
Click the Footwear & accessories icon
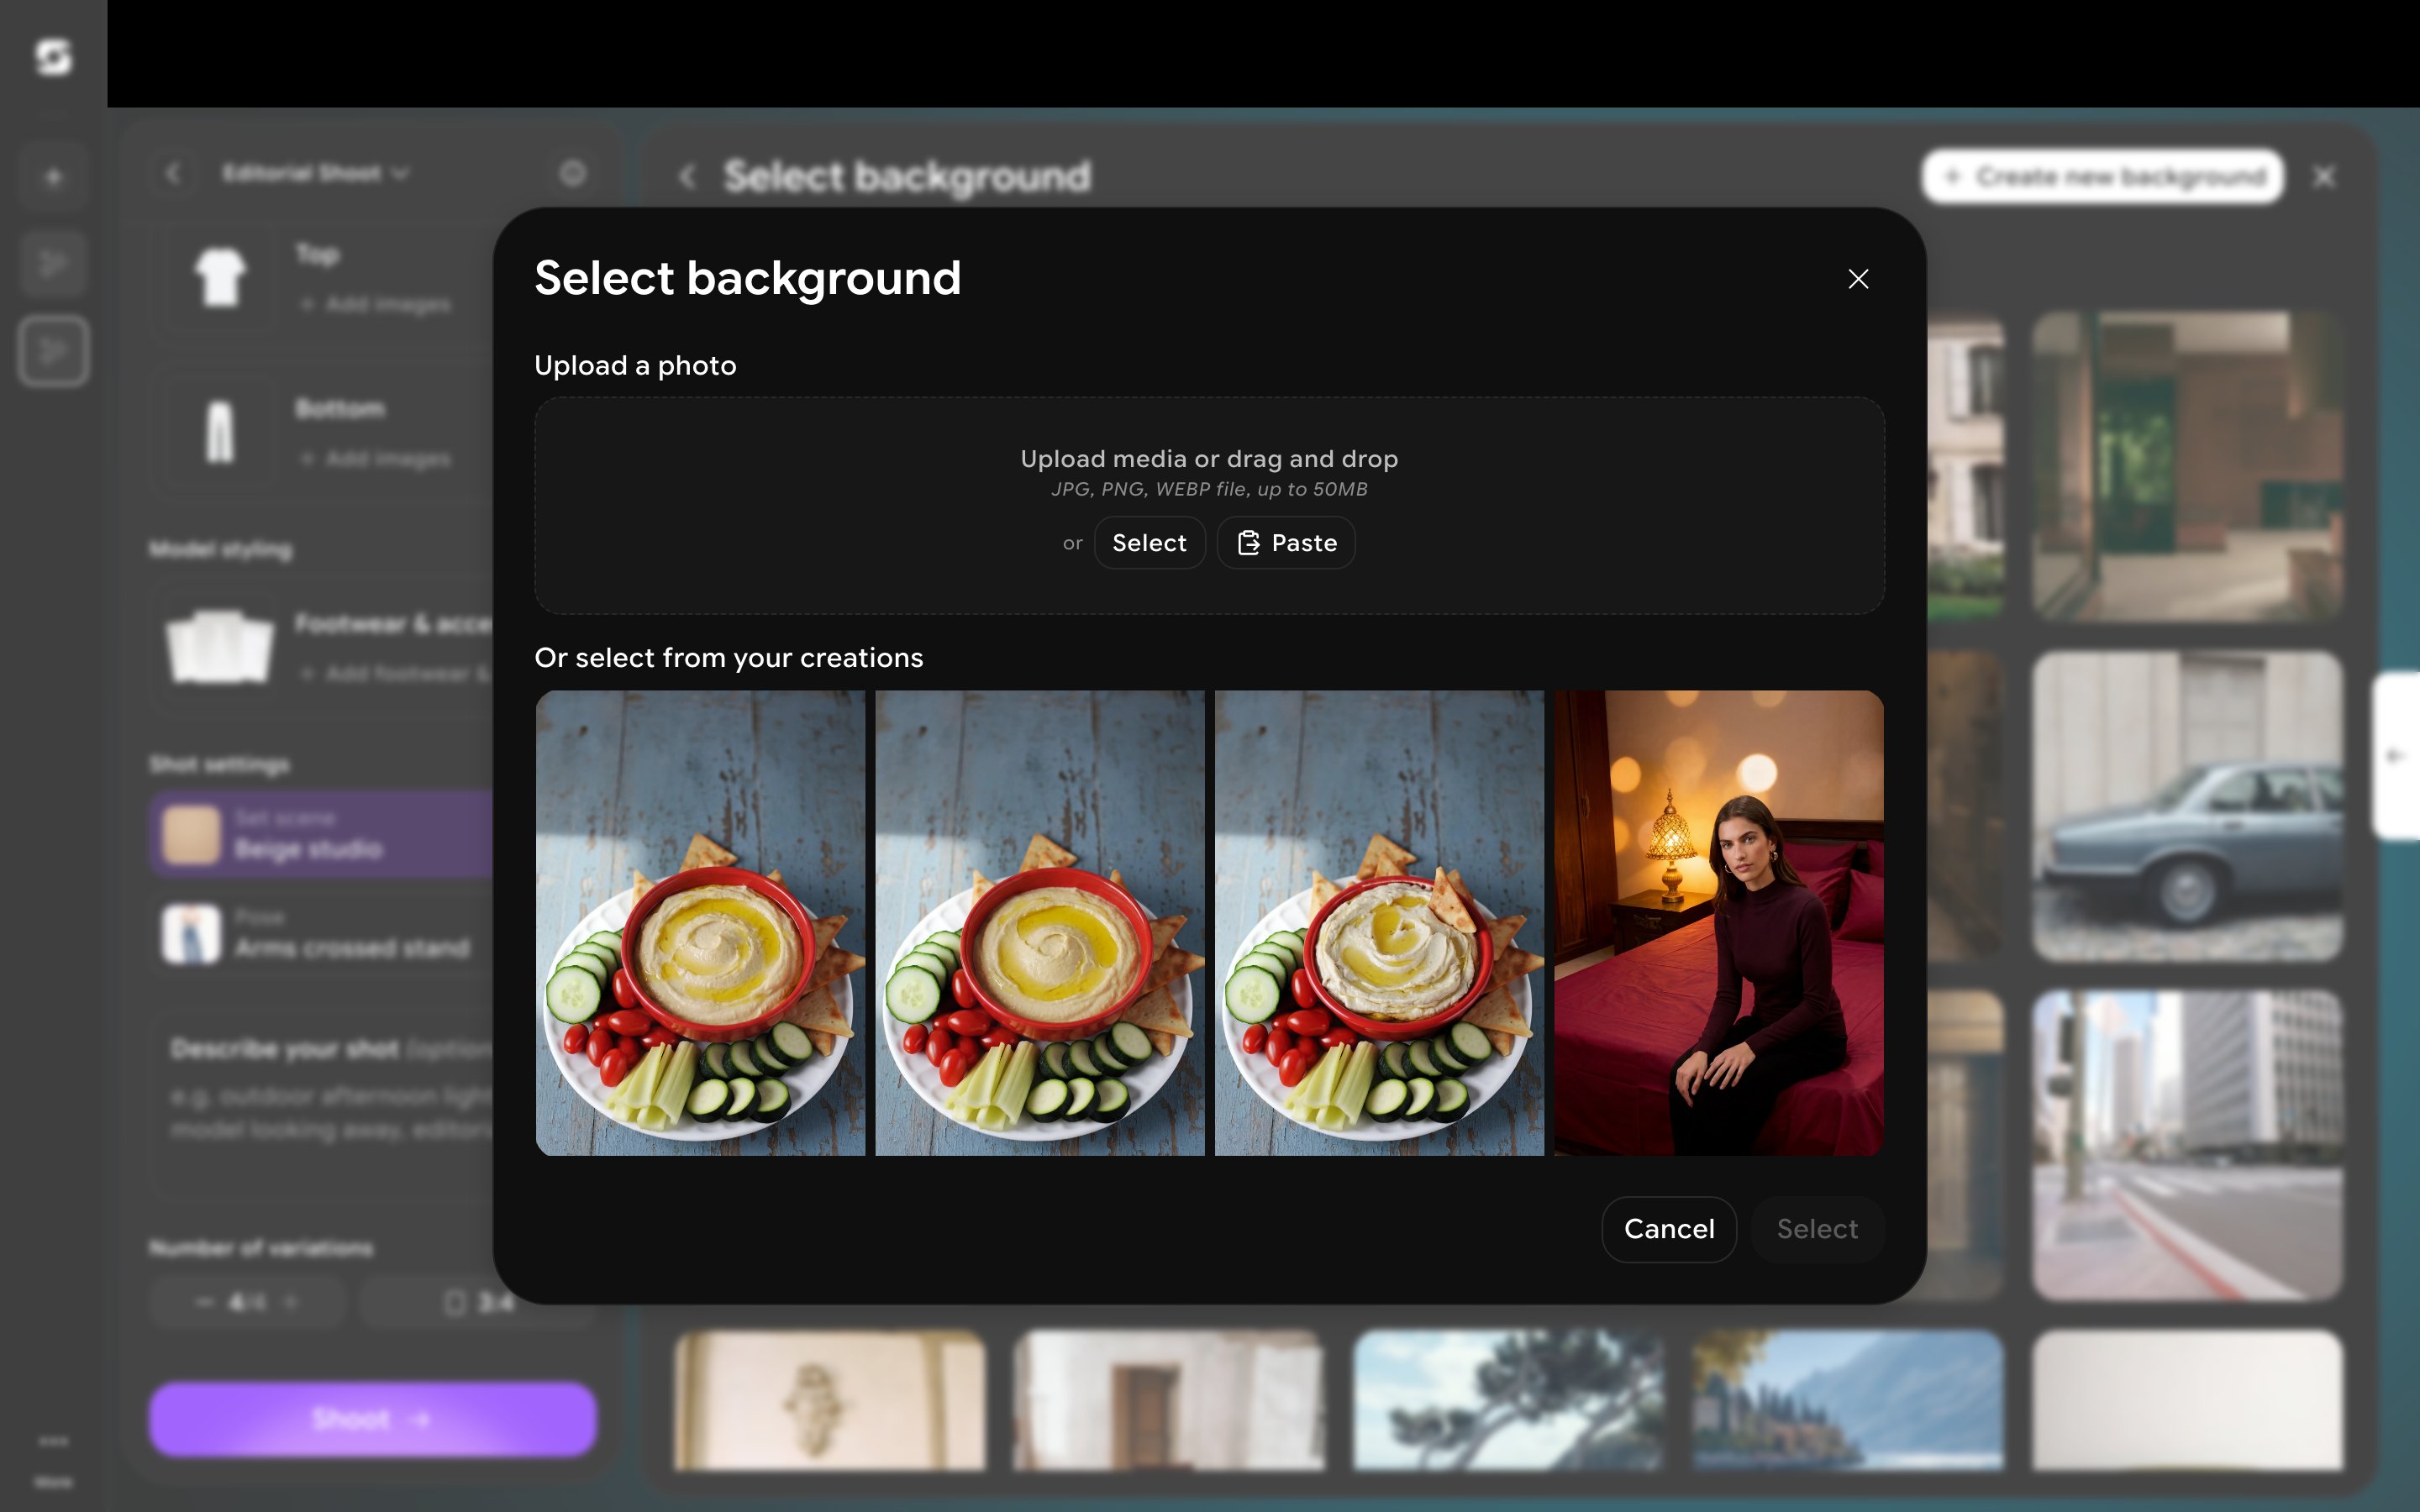[220, 647]
